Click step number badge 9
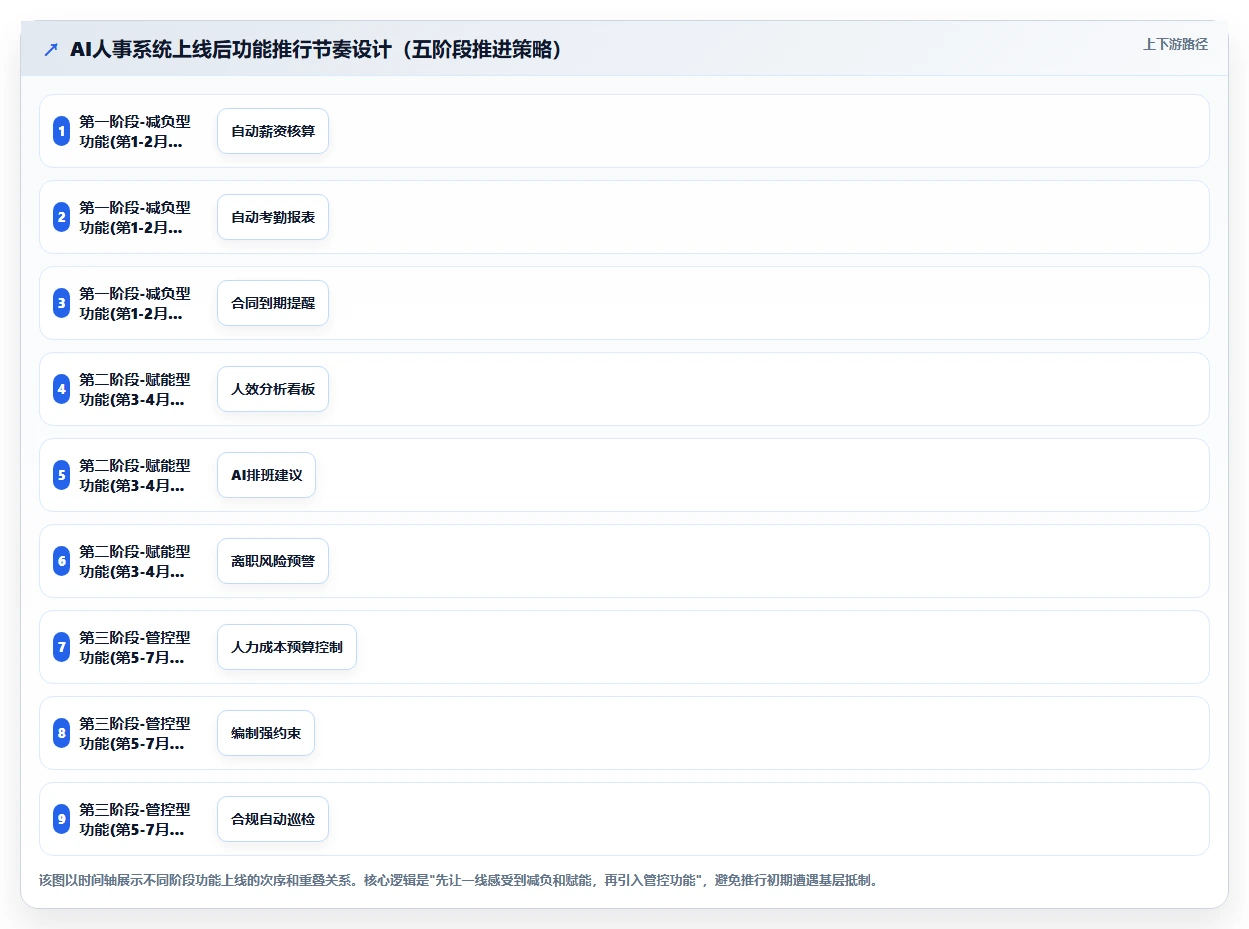Image resolution: width=1249 pixels, height=929 pixels. [x=61, y=819]
